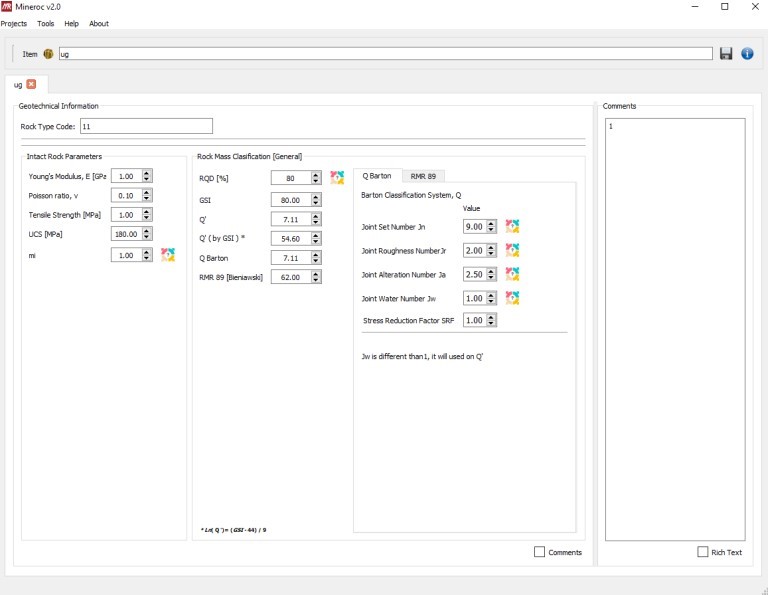Viewport: 768px width, 595px height.
Task: Click the Item name input field
Action: pos(385,54)
